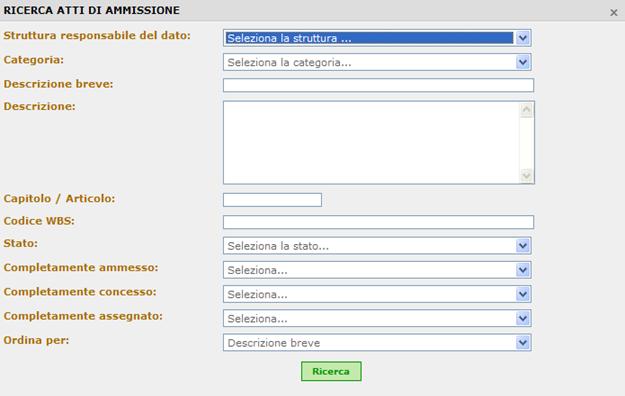The width and height of the screenshot is (625, 396).
Task: Open the Completamente concesso dropdown
Action: coord(377,294)
